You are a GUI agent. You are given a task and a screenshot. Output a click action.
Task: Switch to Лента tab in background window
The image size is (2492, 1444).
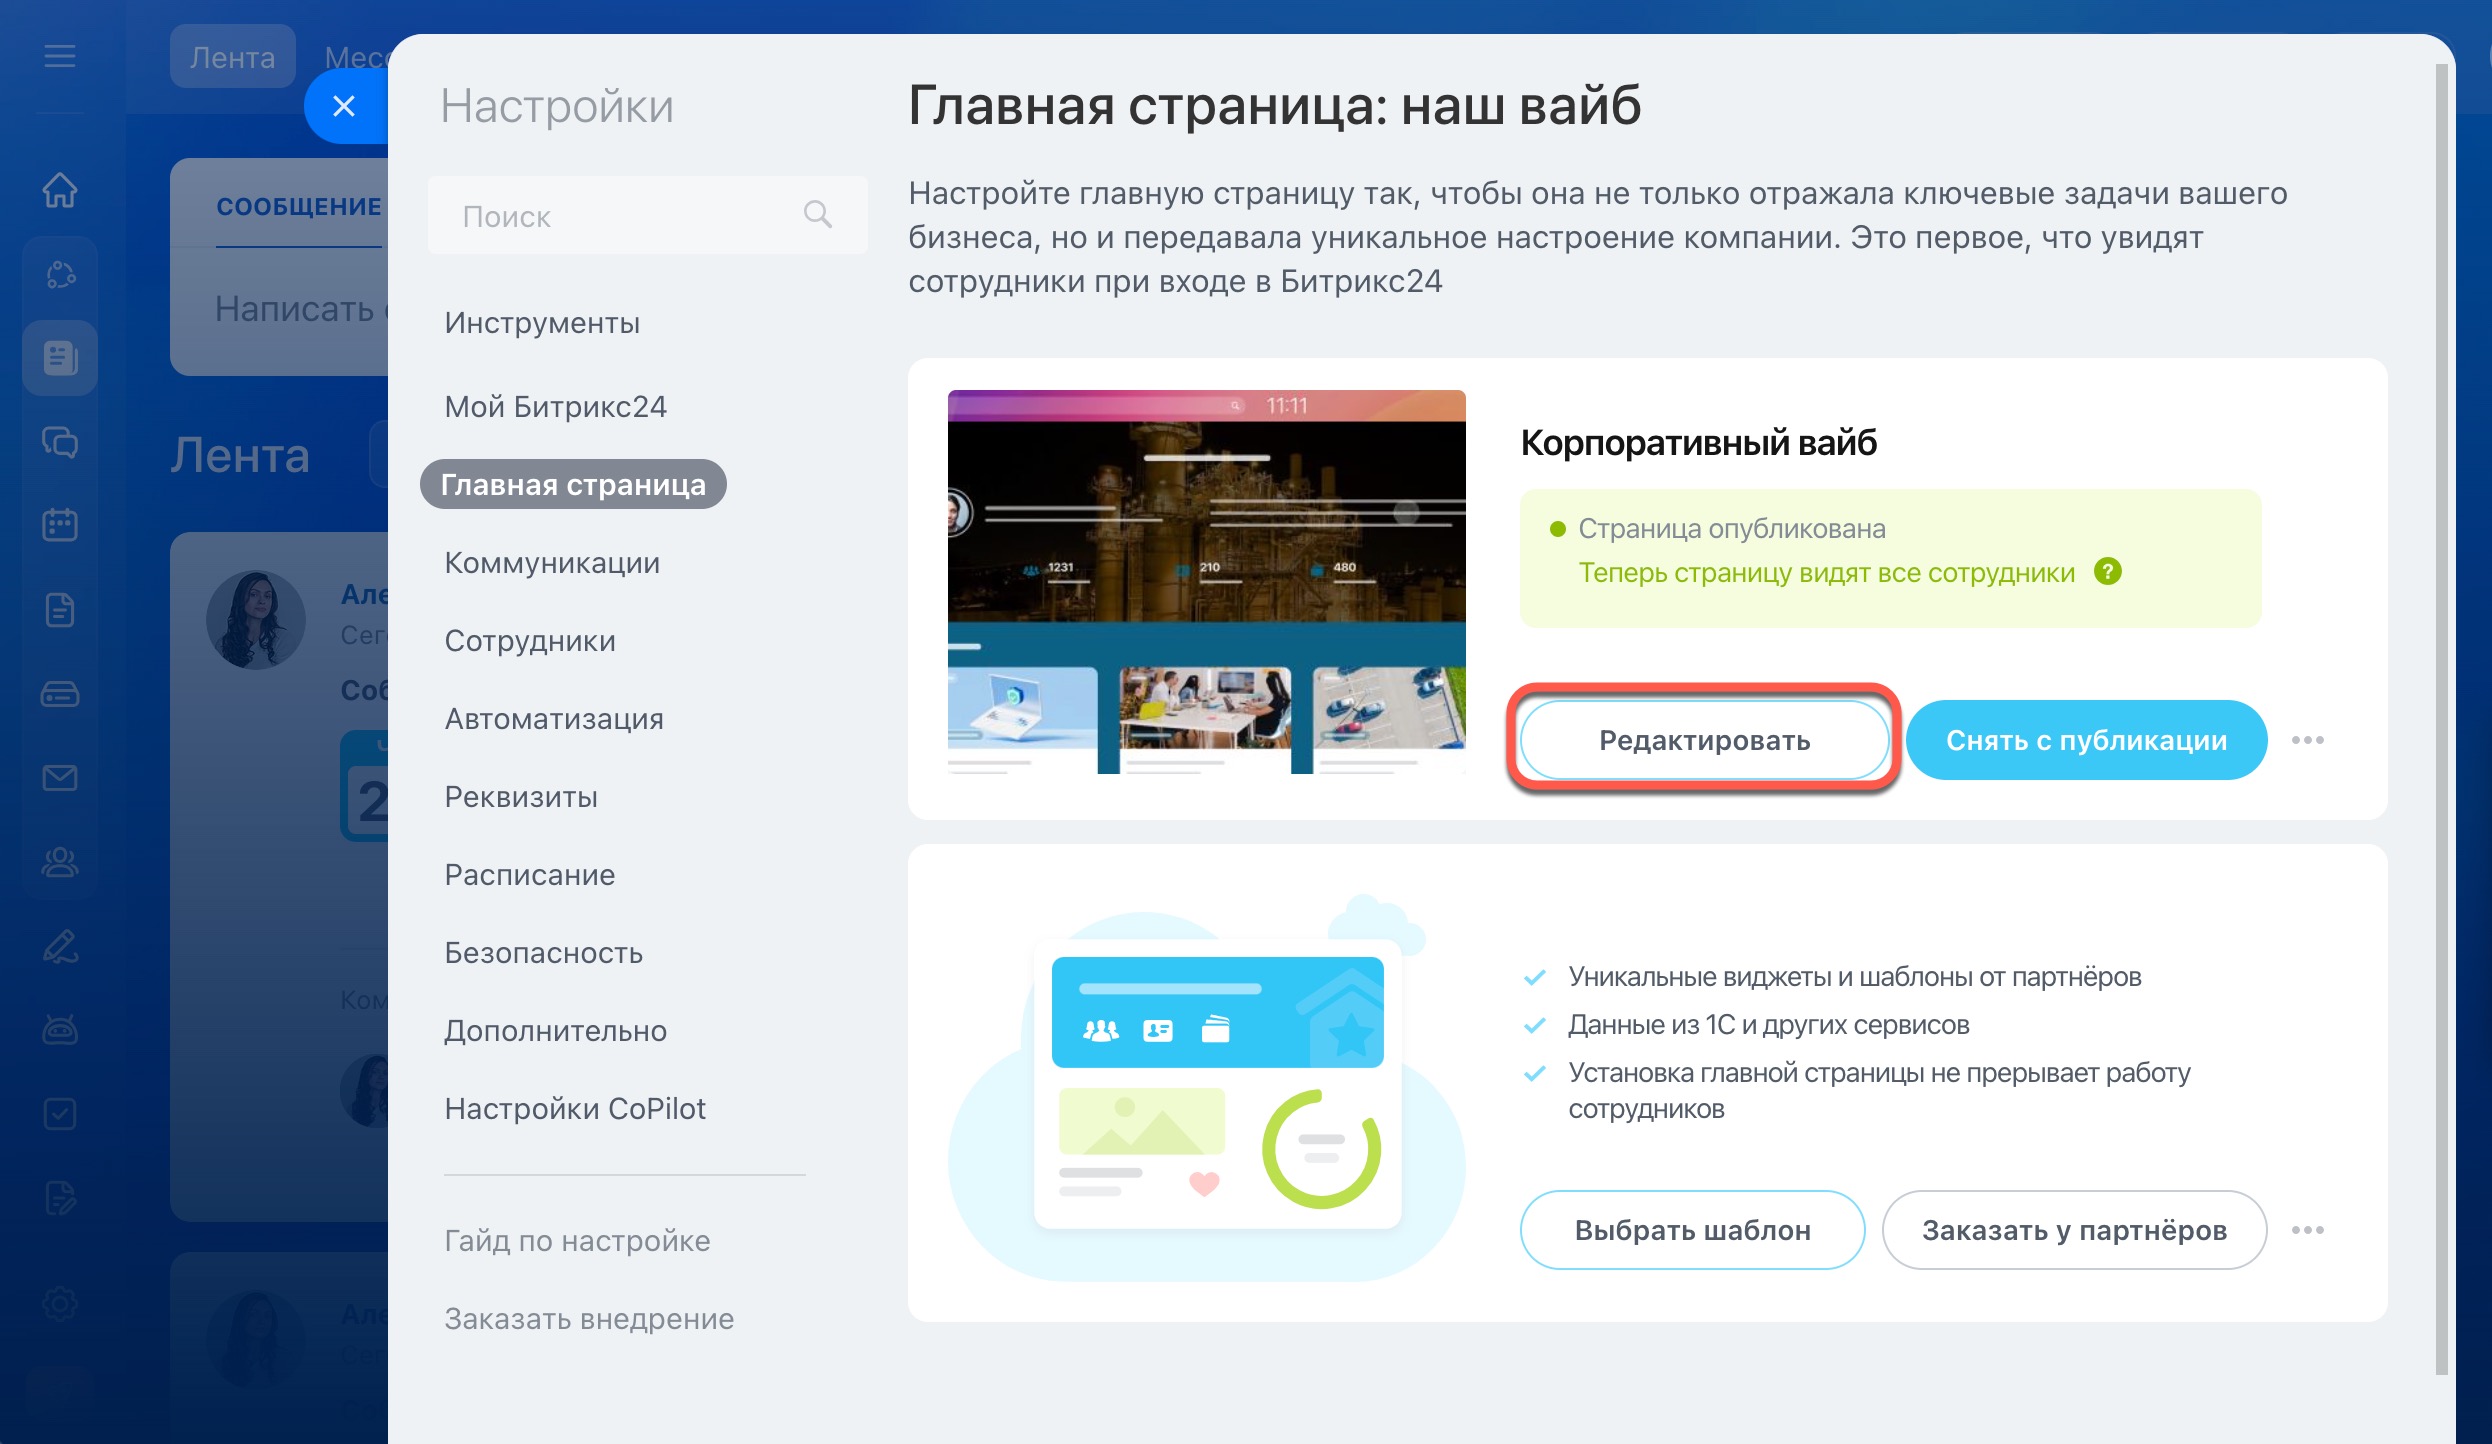click(x=232, y=57)
